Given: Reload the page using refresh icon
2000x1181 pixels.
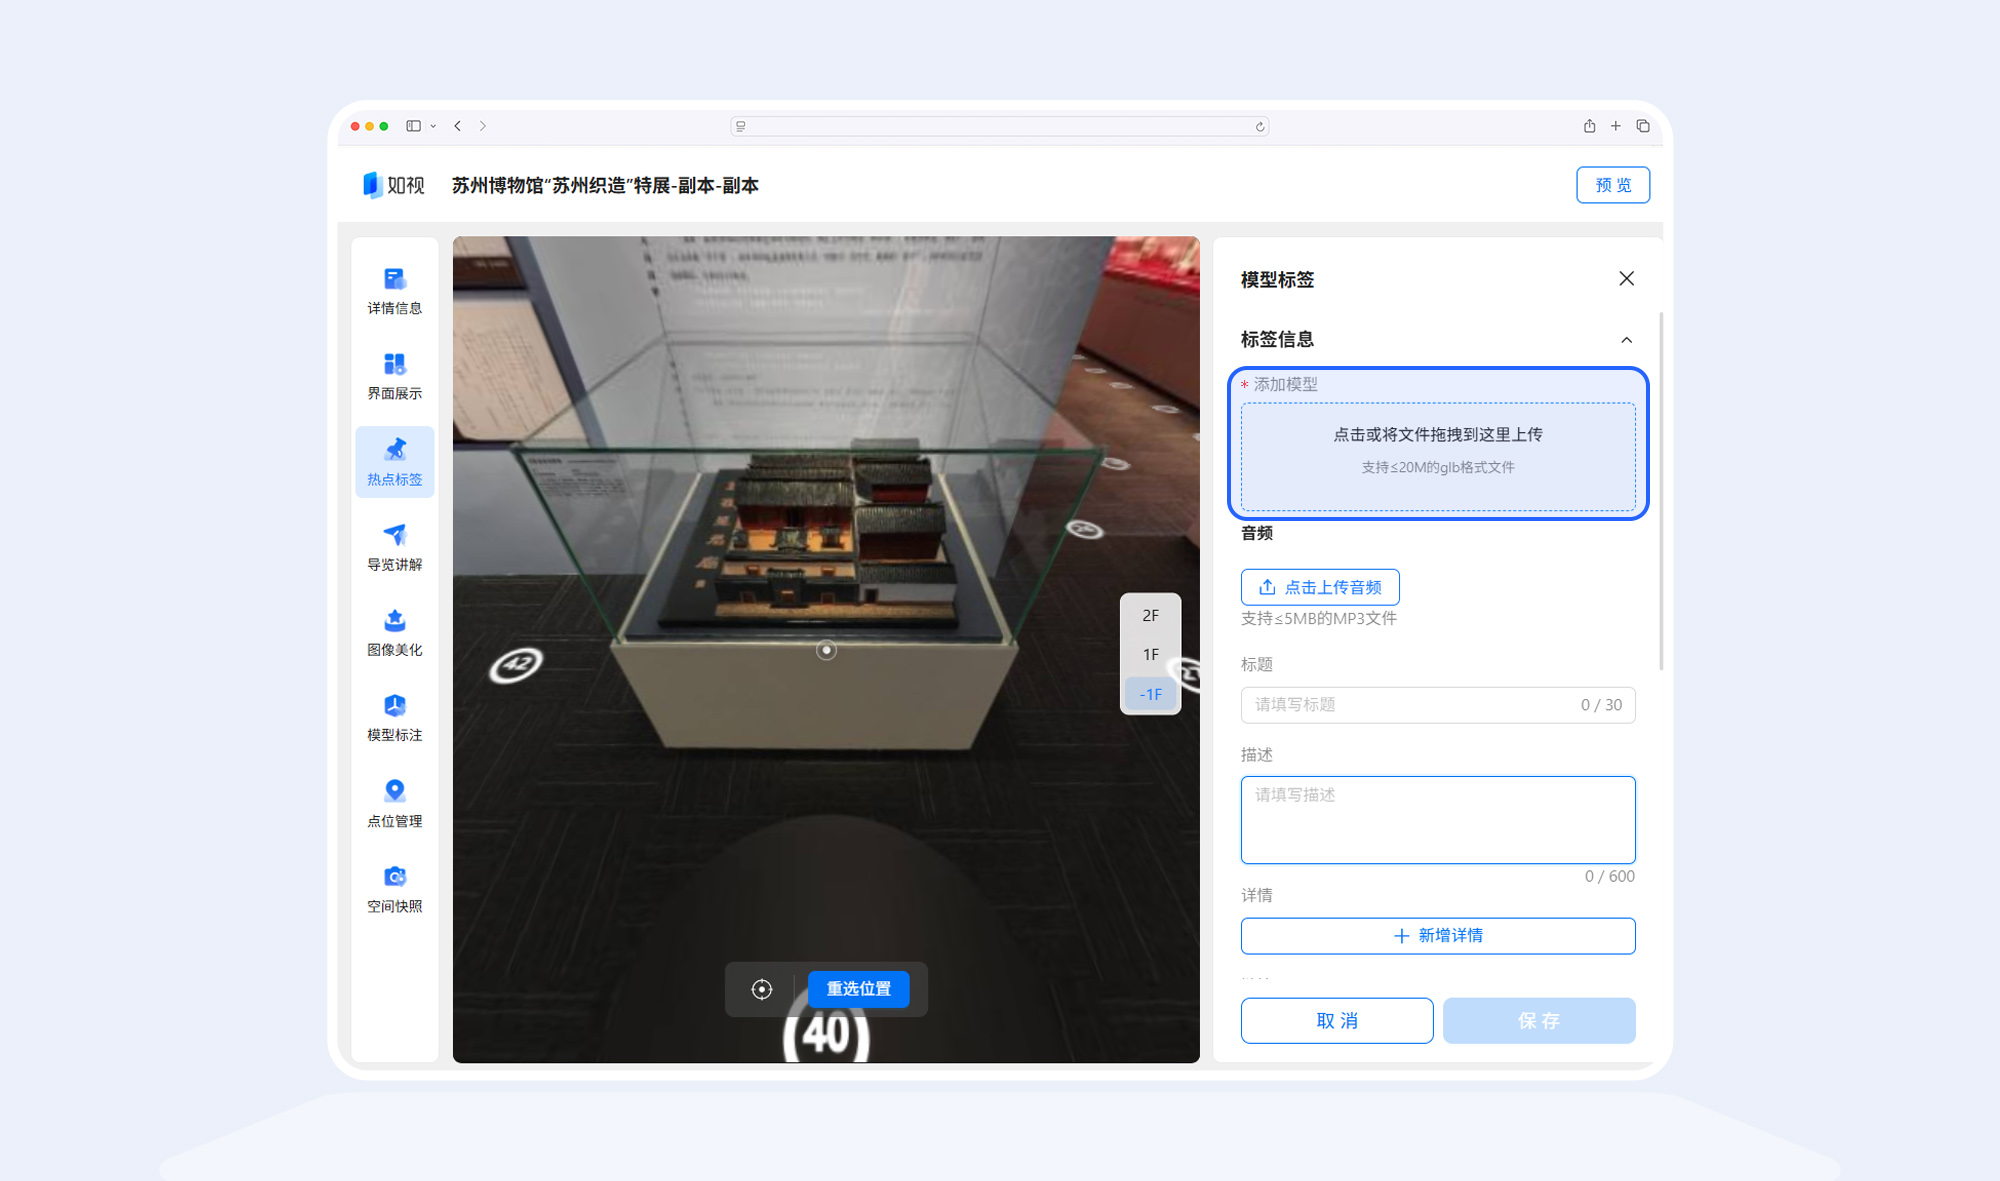Looking at the screenshot, I should tap(1260, 126).
